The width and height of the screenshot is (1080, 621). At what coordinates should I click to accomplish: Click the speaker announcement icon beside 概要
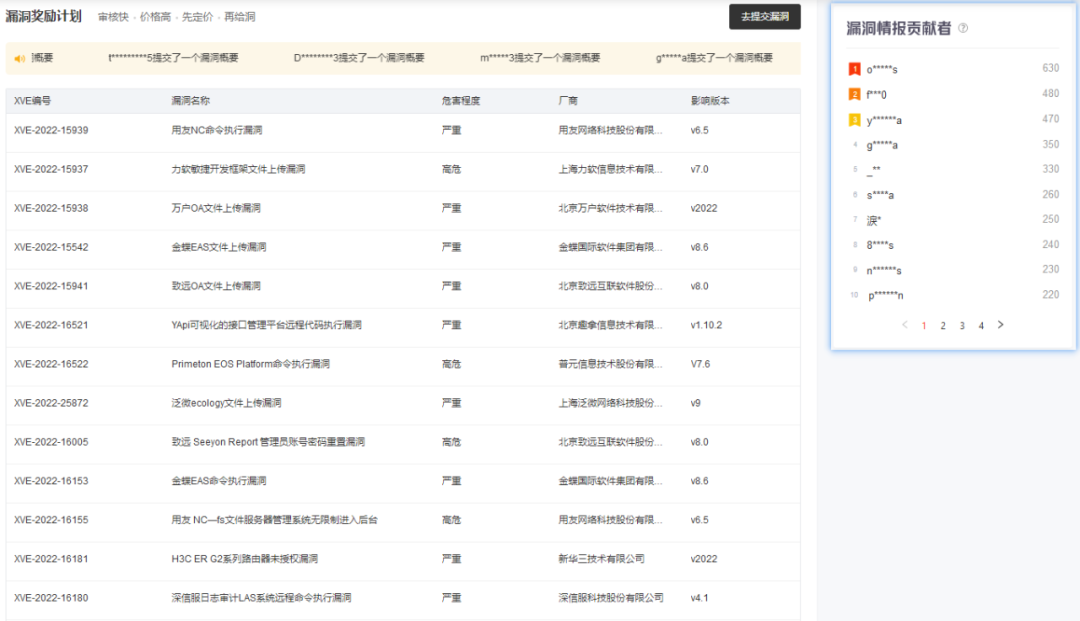[x=19, y=59]
